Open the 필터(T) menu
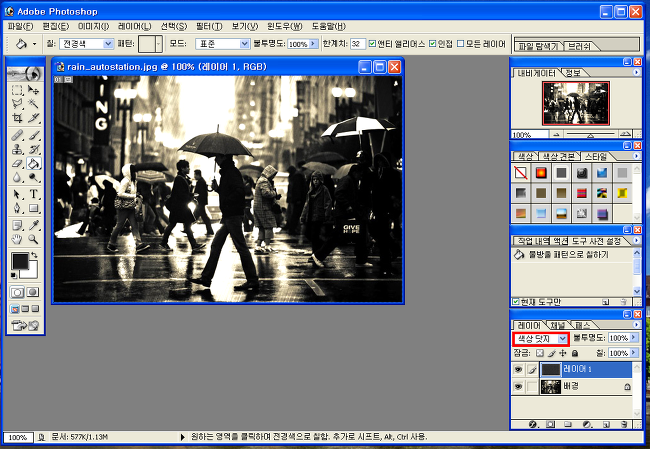This screenshot has width=650, height=449. pos(209,26)
